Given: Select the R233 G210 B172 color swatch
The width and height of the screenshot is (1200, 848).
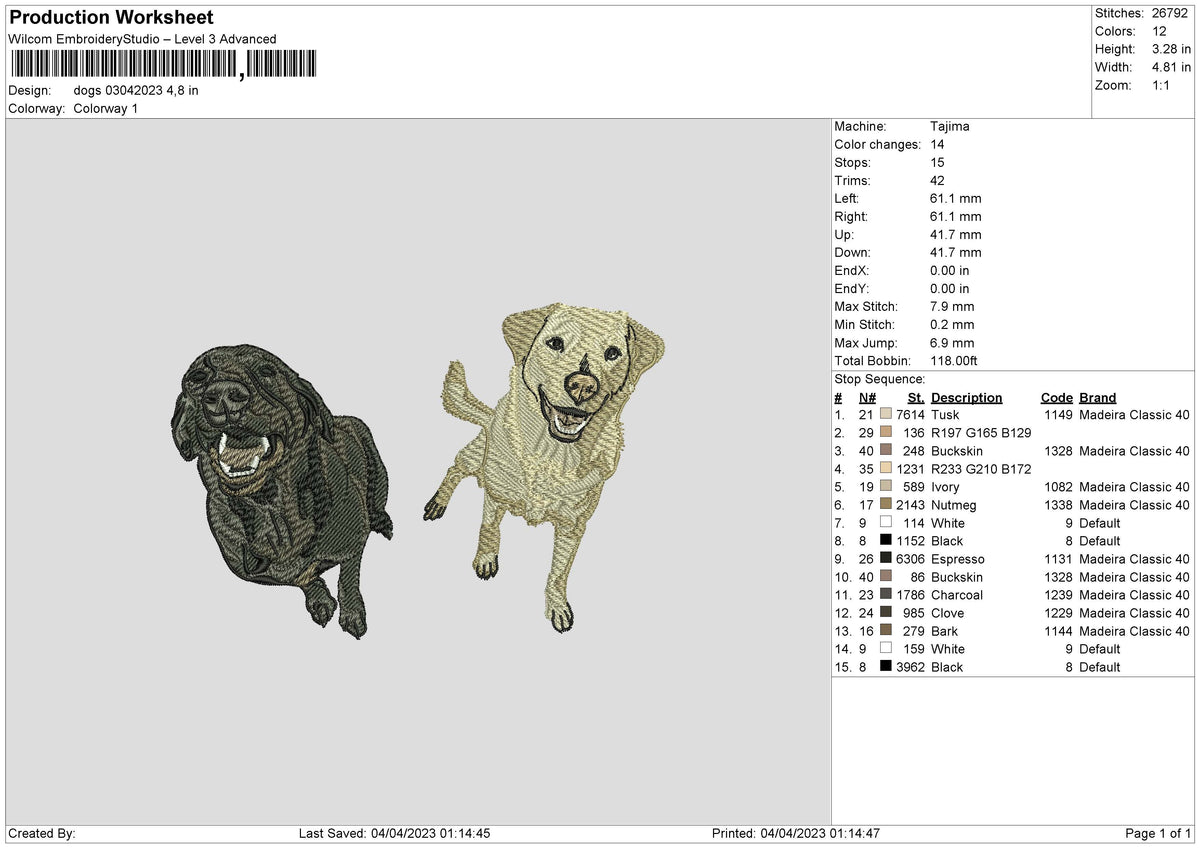Looking at the screenshot, I should 886,468.
